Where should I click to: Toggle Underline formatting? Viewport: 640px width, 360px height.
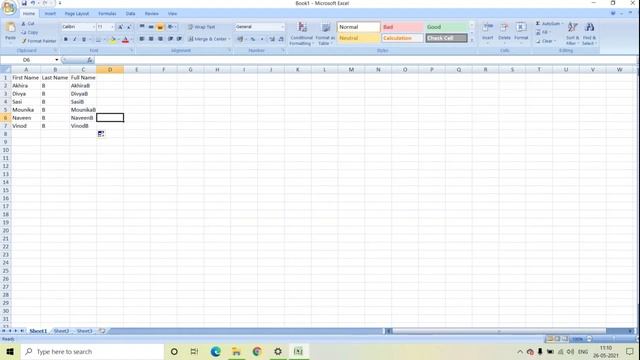(x=84, y=39)
